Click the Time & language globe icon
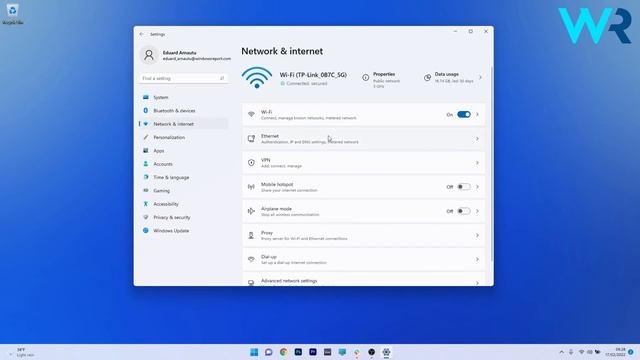This screenshot has height=360, width=640. point(146,177)
